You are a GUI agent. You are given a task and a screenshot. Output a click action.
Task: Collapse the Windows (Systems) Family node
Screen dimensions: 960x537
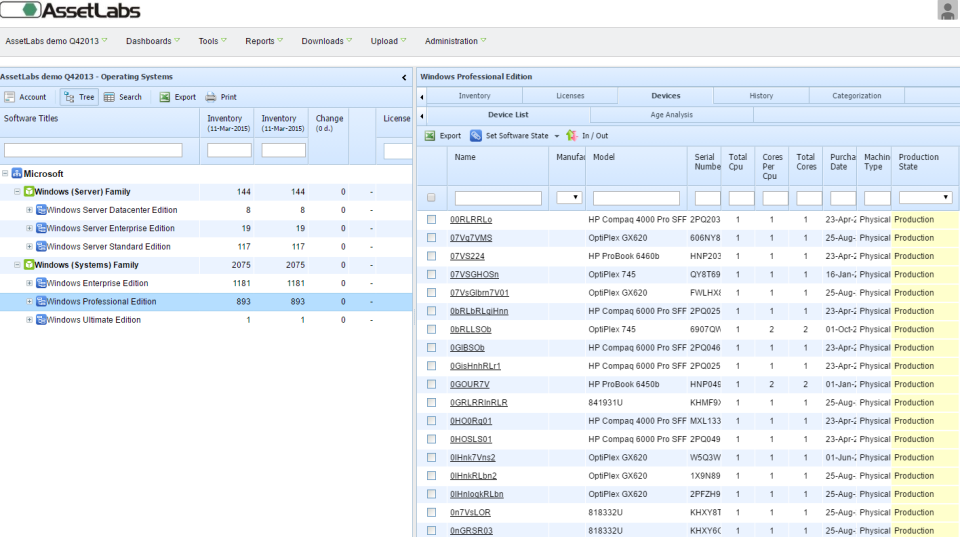pyautogui.click(x=17, y=265)
